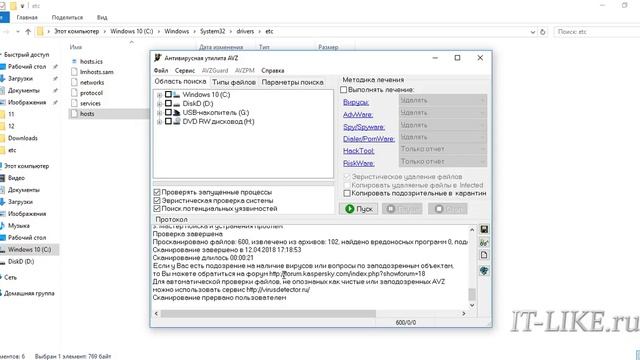The height and width of the screenshot is (360, 640).
Task: Switch to the Типы файлов tab
Action: coord(234,82)
